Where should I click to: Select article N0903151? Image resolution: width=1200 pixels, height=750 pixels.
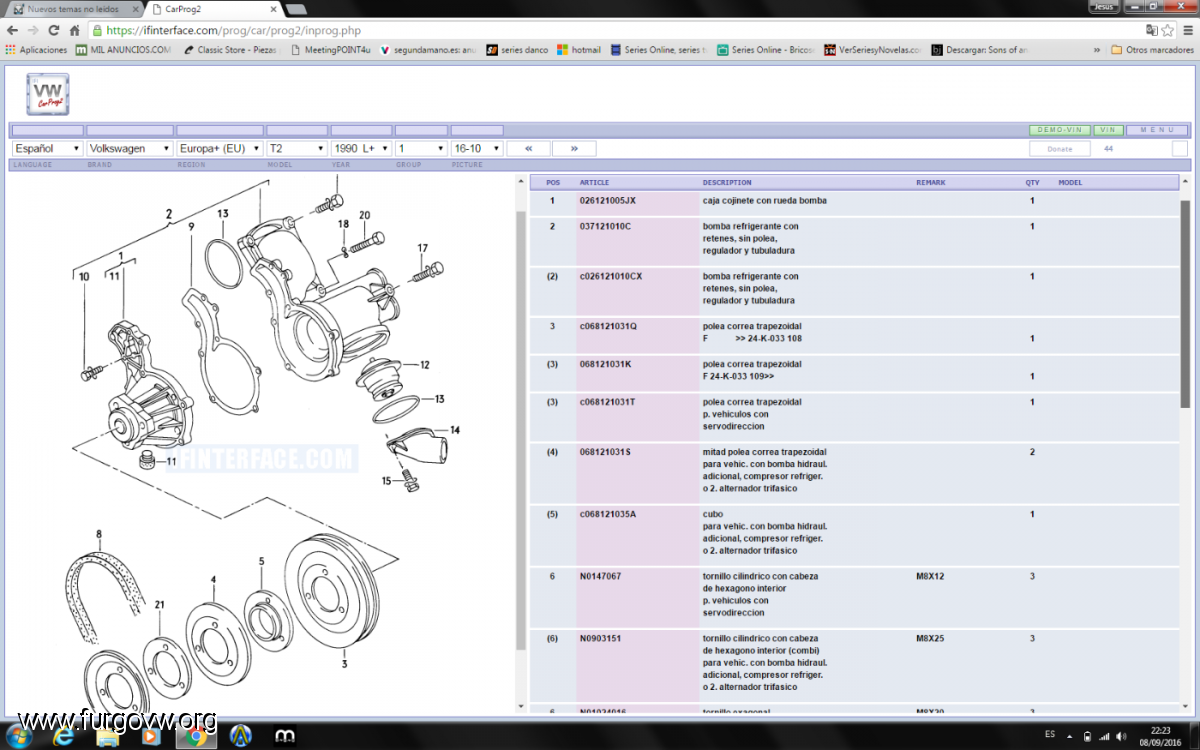(600, 638)
